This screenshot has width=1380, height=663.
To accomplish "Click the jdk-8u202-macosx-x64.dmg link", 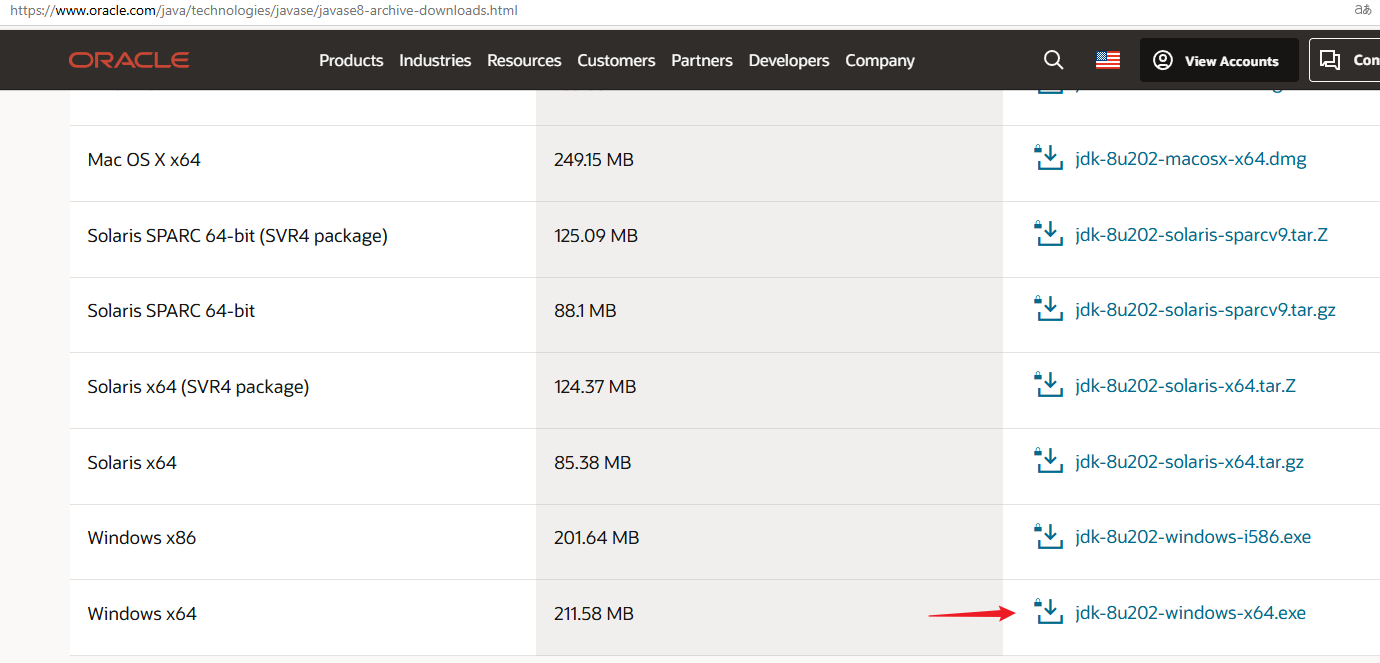I will point(1190,159).
